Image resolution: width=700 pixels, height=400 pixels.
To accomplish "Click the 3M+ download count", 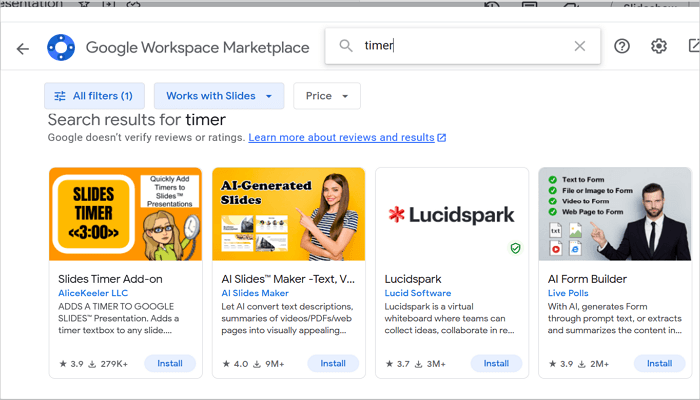I will tap(431, 364).
